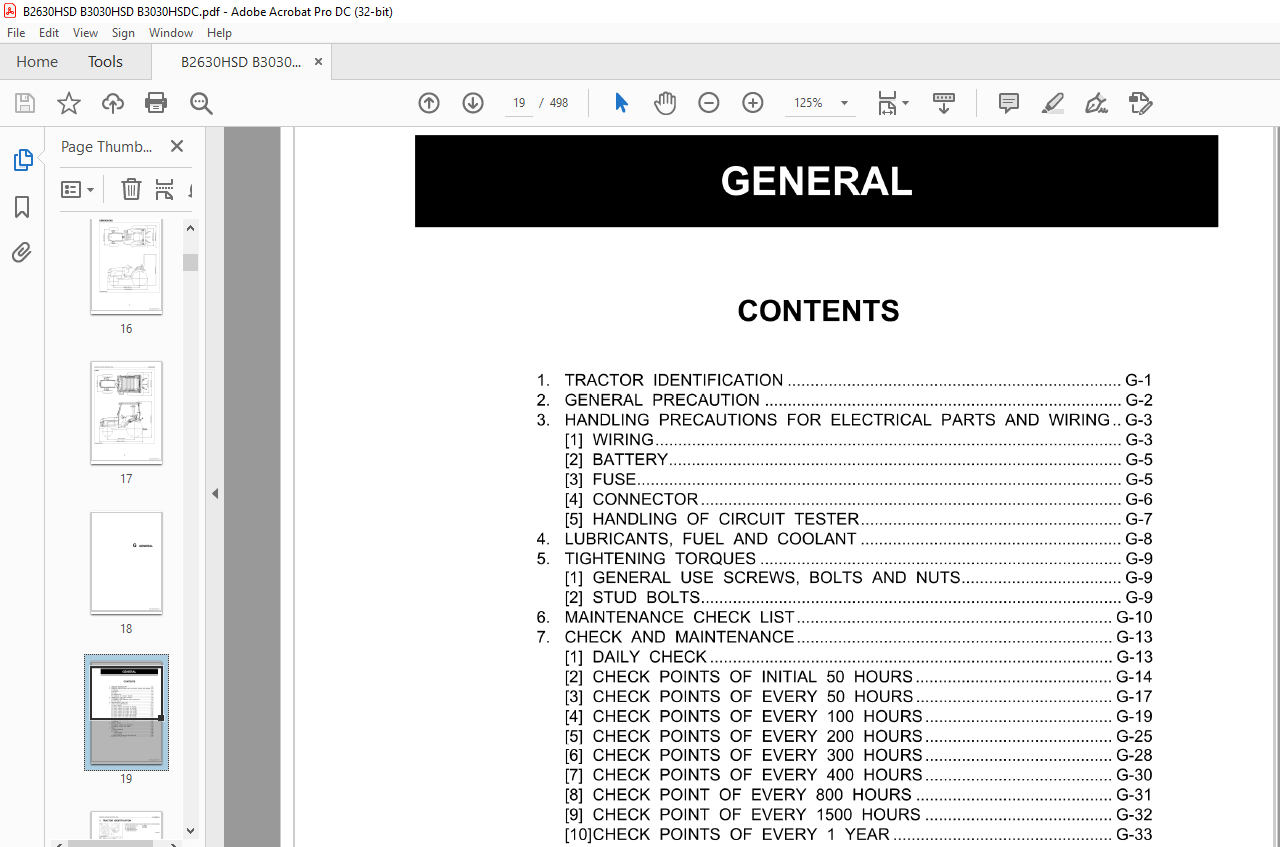Open the Sign document pen tool
The width and height of the screenshot is (1280, 847).
pos(1096,103)
